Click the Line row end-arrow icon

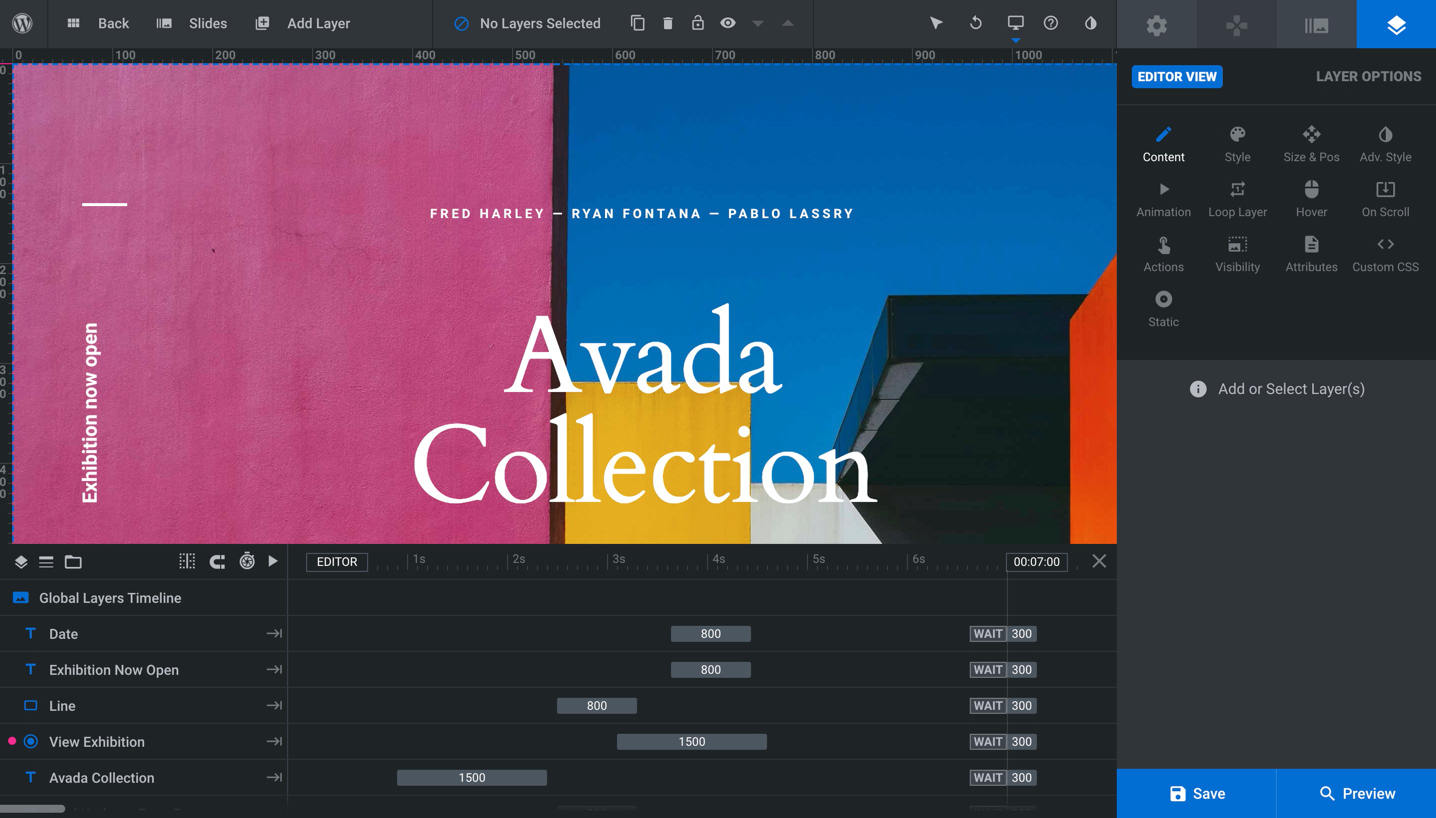274,706
